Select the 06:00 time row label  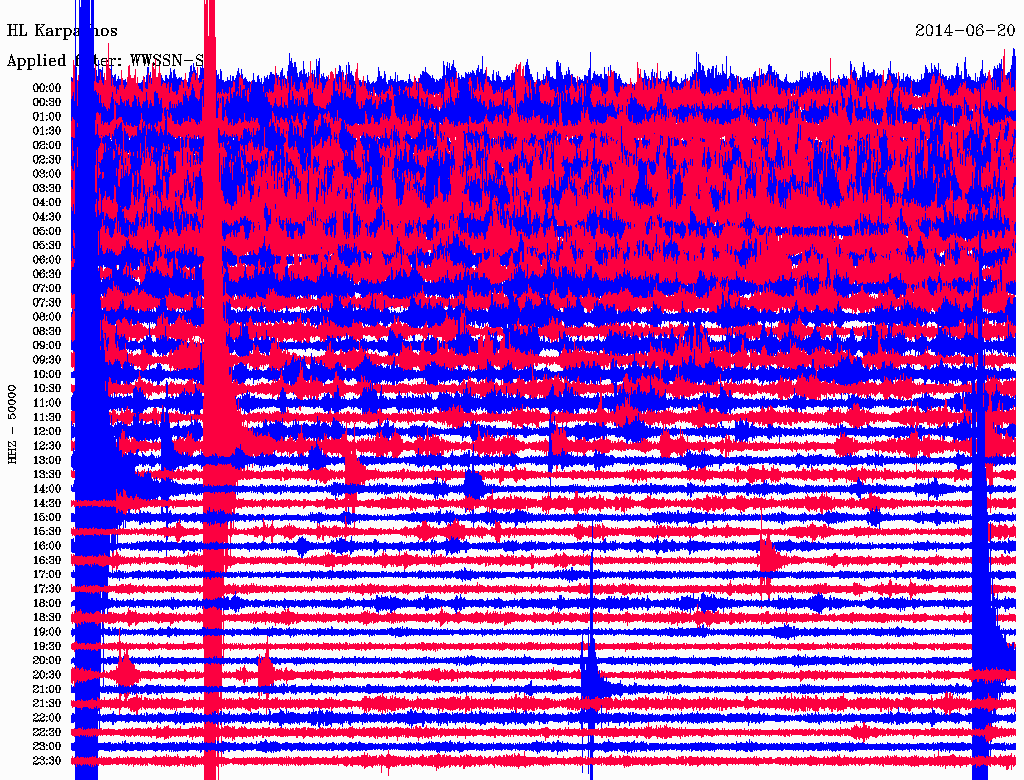tap(47, 260)
